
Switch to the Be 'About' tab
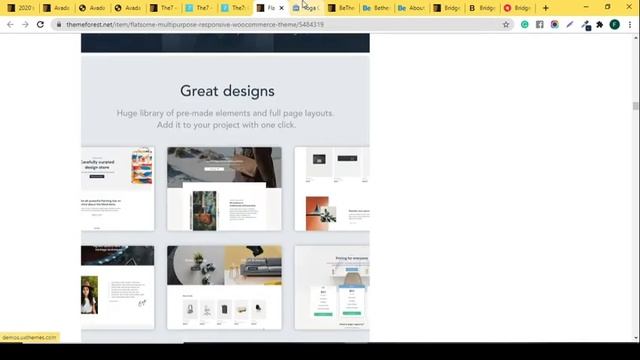click(x=412, y=8)
